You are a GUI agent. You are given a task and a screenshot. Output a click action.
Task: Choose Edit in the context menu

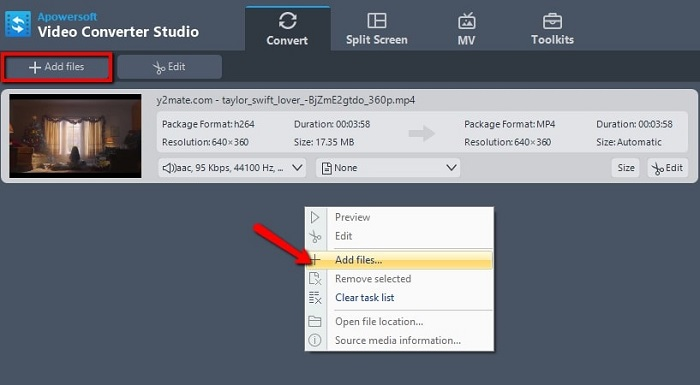click(400, 236)
